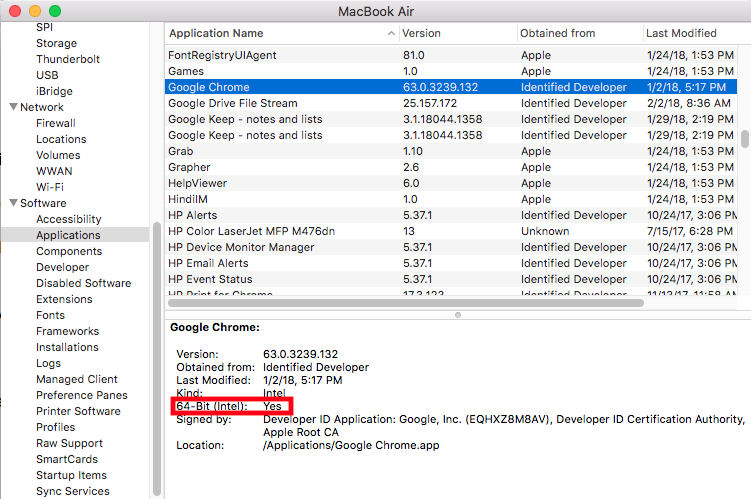
Task: Click the split pane divider handle dot
Action: 458,315
